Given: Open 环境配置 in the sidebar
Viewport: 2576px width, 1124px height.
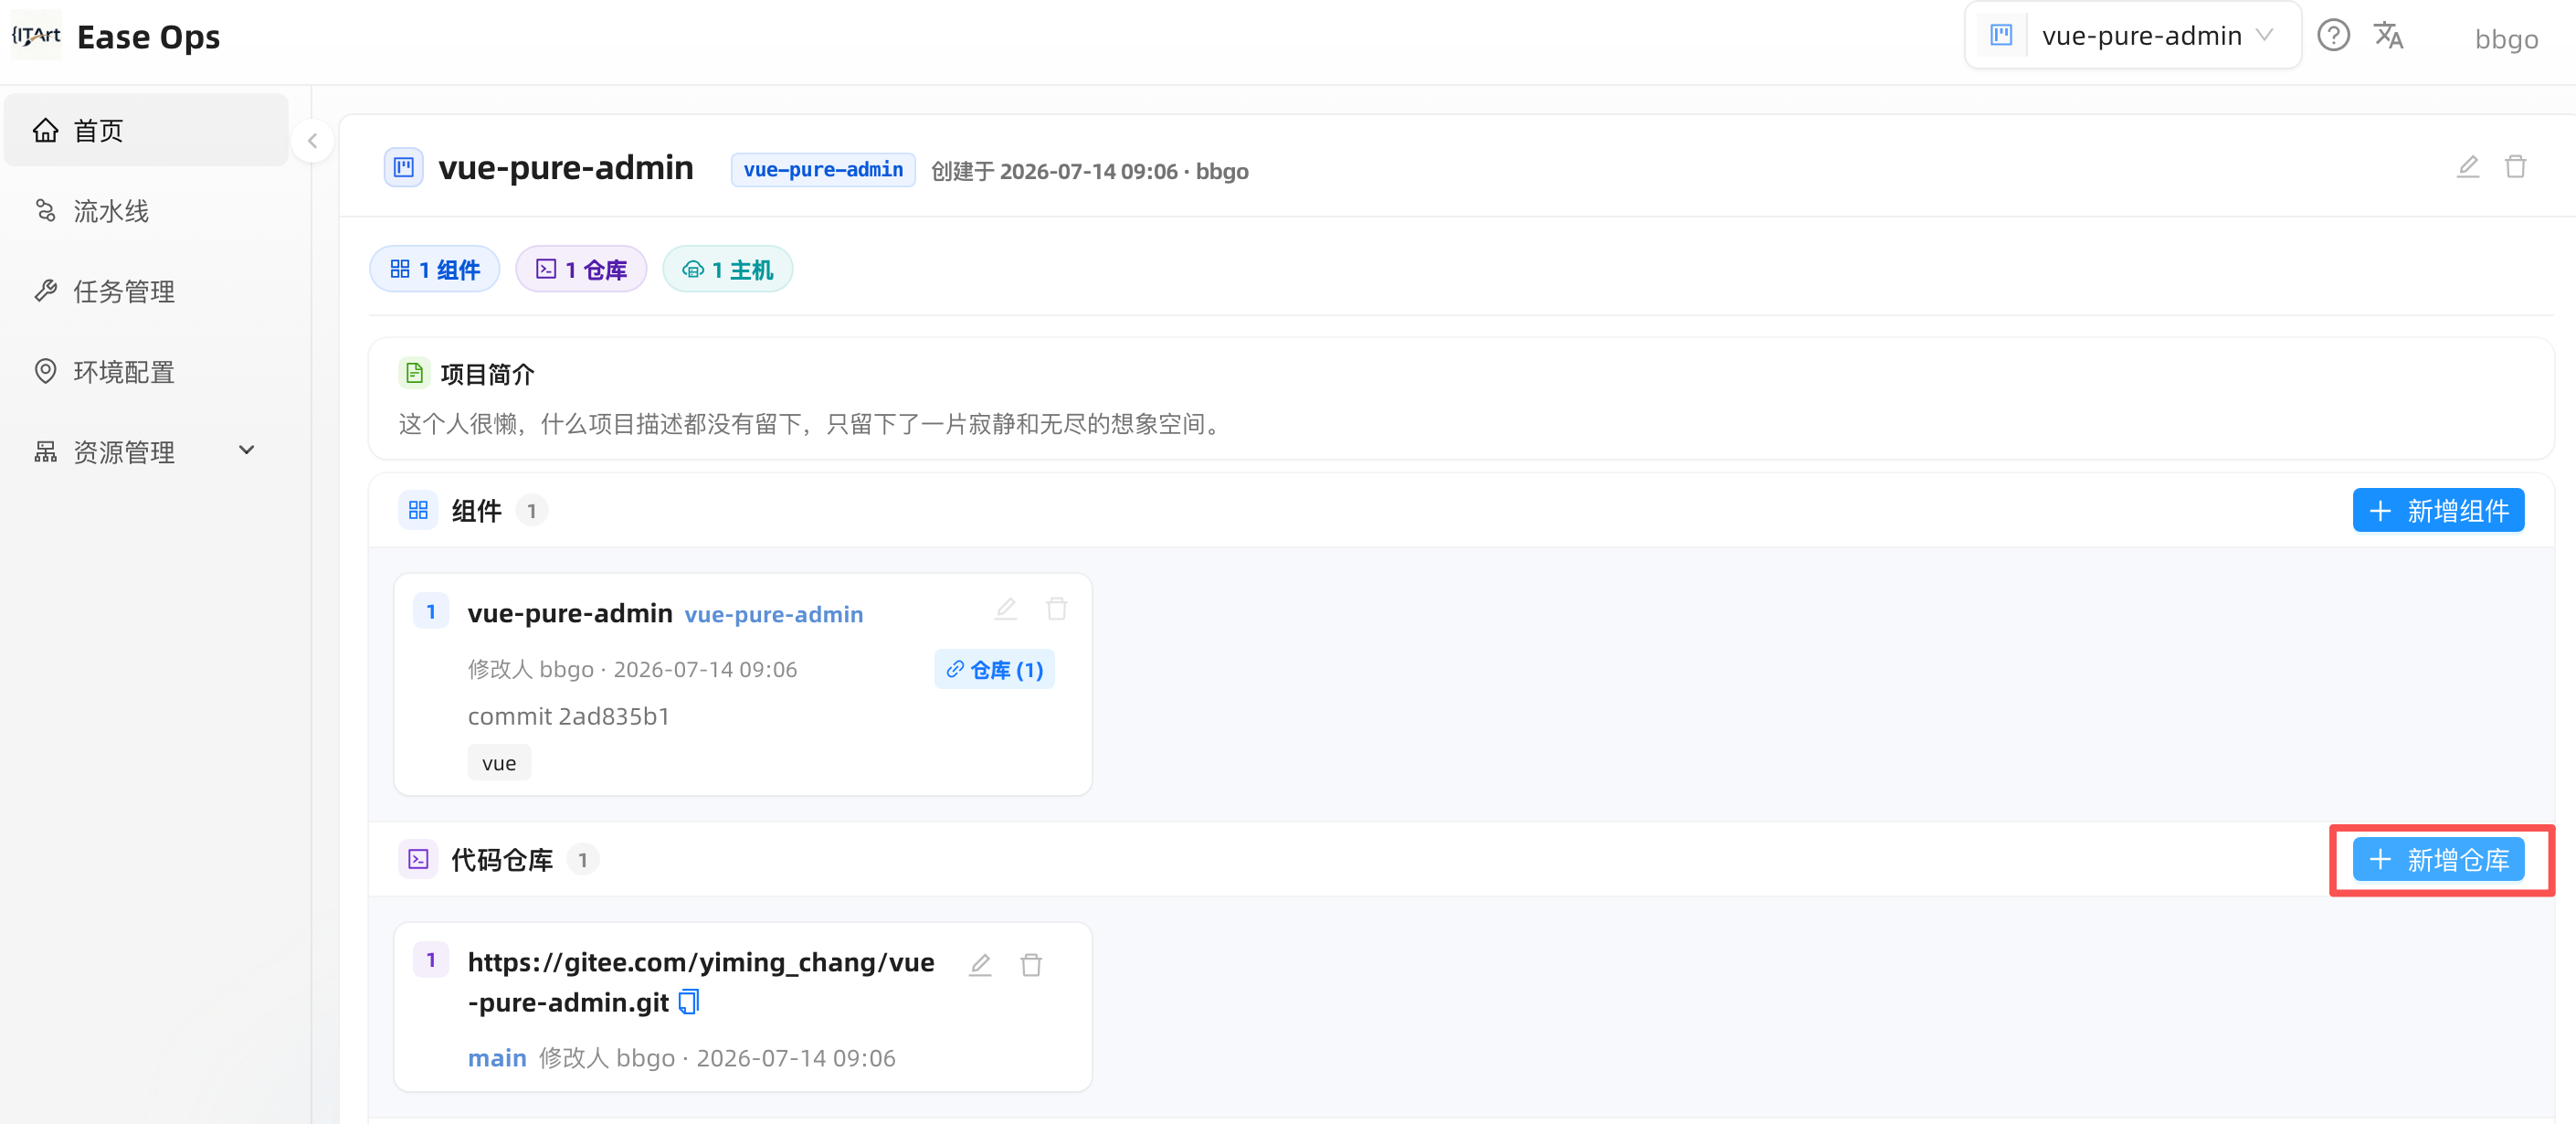Looking at the screenshot, I should tap(146, 371).
